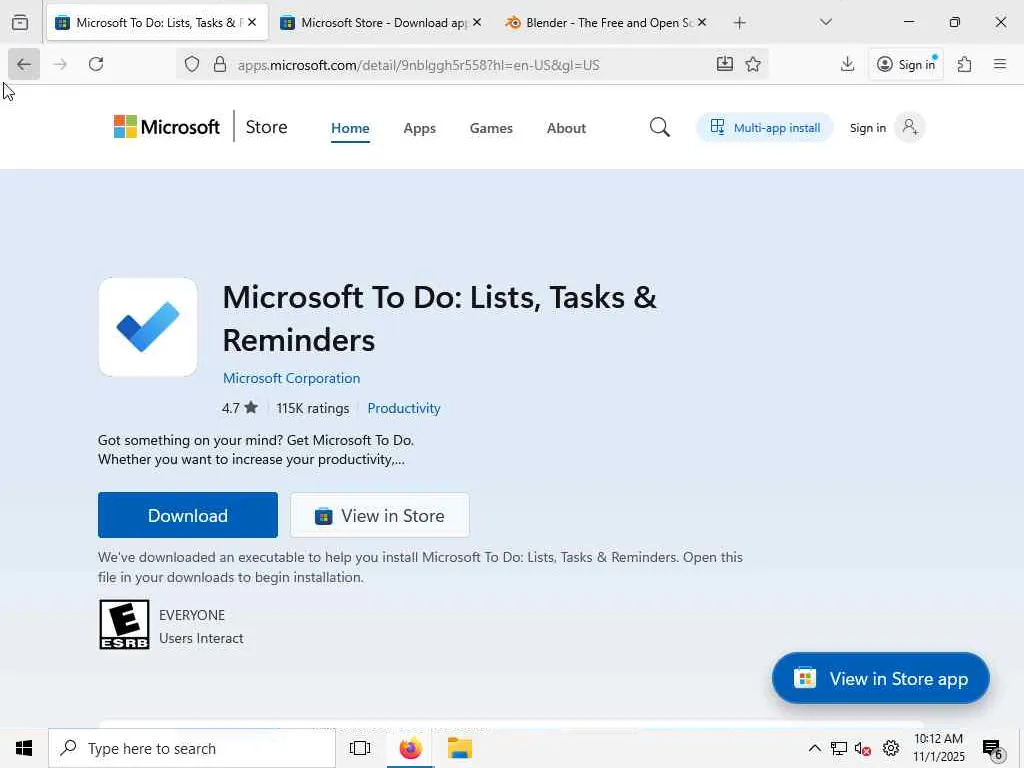Click the app description text

(x=256, y=450)
